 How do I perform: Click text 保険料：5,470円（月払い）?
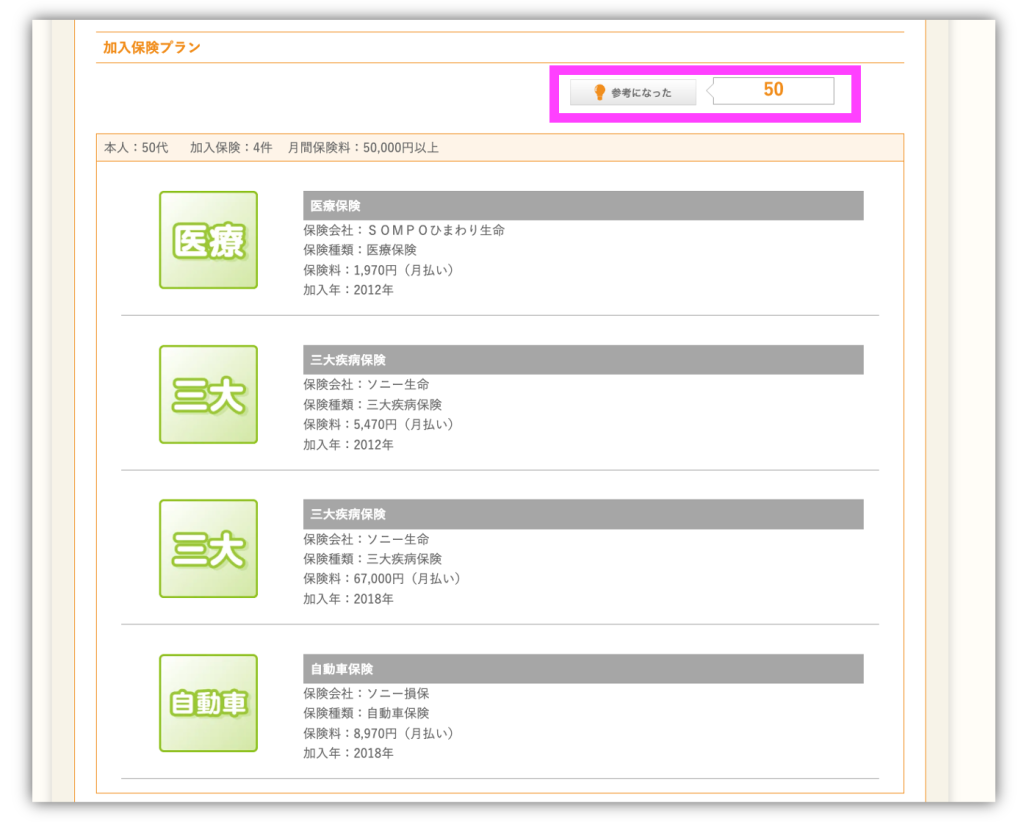(379, 424)
